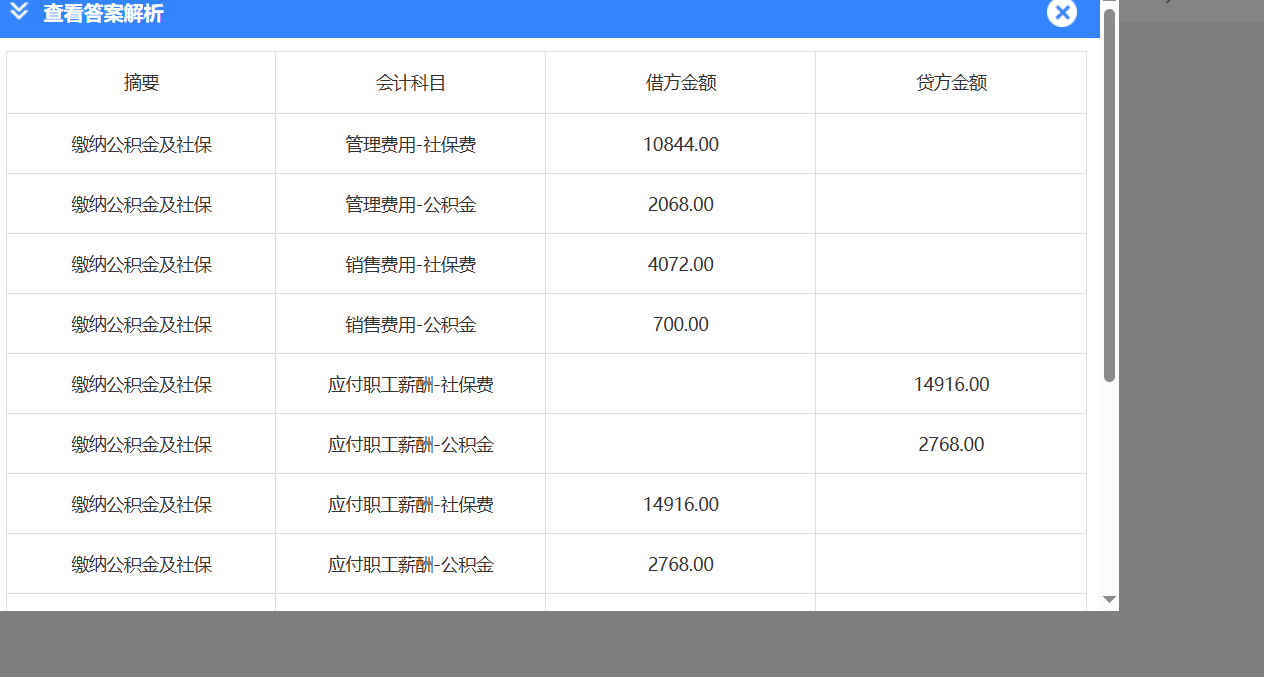Click 2768.00 in the 贷方金额 column
The width and height of the screenshot is (1264, 677).
[x=951, y=445]
